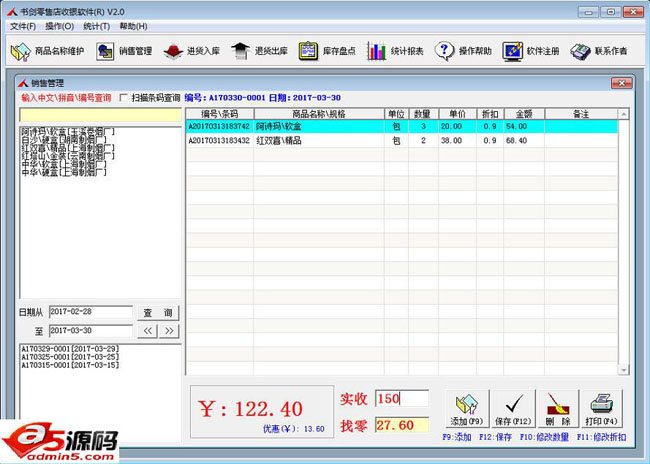Open the 销售管理 toolbar icon
650x464 pixels.
[124, 51]
